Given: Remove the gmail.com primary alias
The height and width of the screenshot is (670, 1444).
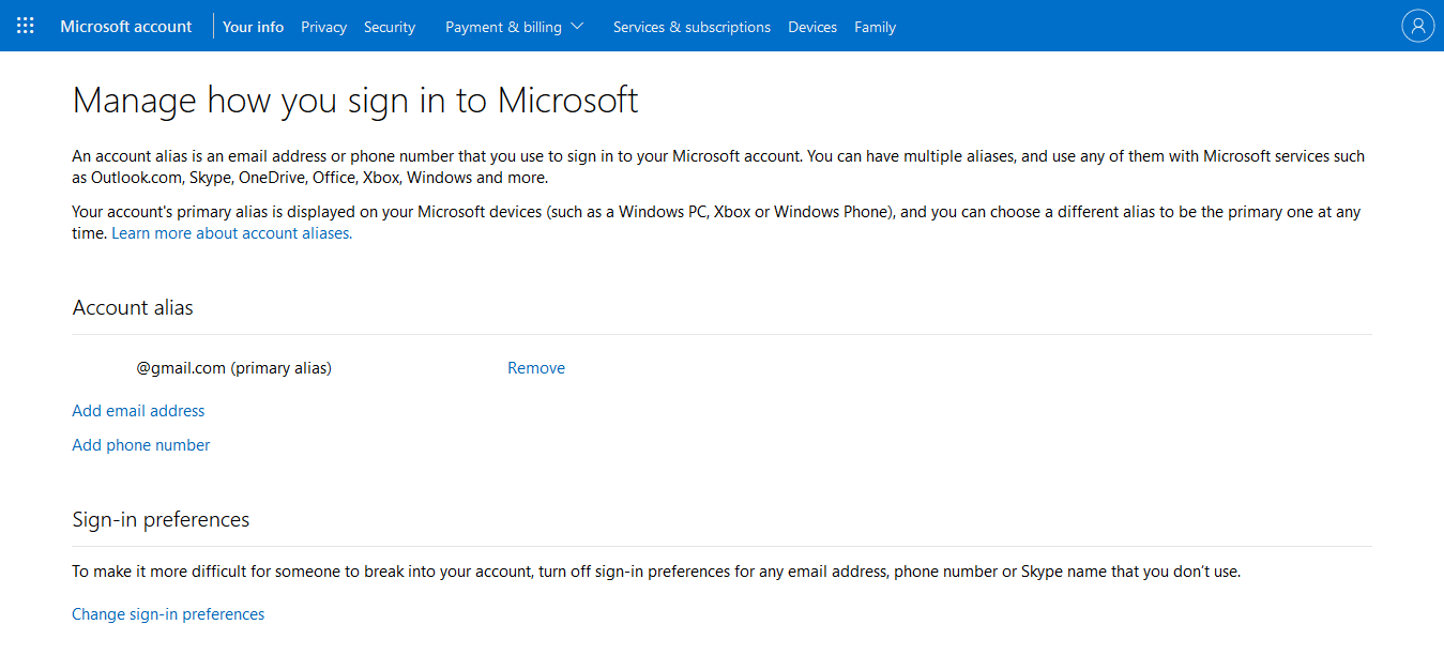Looking at the screenshot, I should coord(536,368).
